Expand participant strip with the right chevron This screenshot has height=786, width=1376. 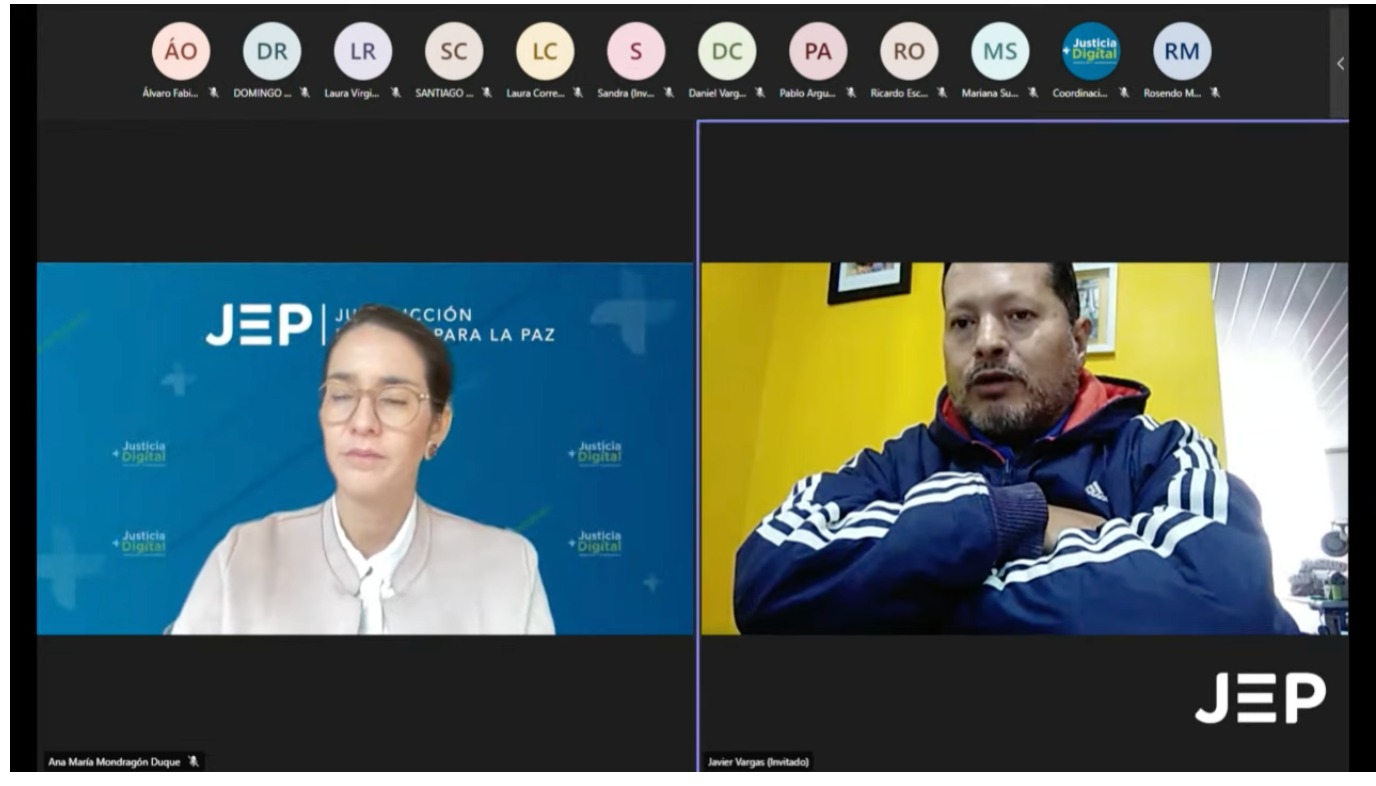pos(1340,63)
